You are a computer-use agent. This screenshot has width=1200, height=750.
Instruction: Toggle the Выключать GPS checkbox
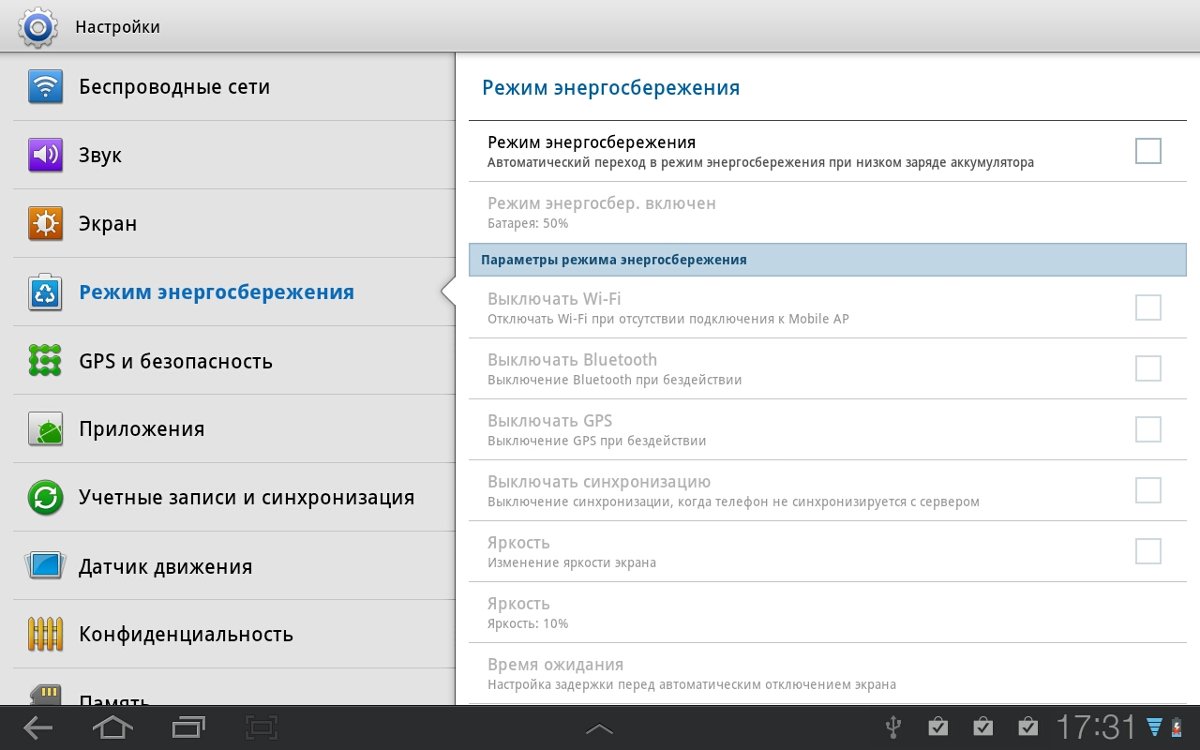[x=1148, y=430]
